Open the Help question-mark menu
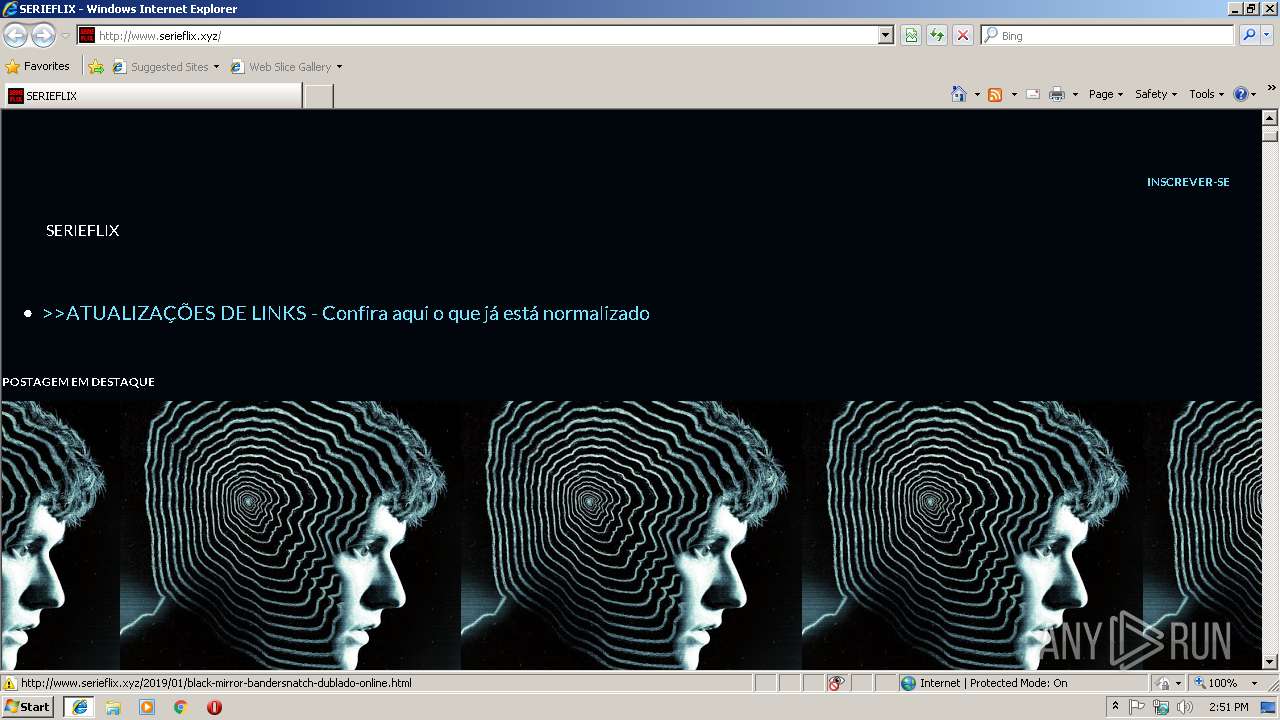The width and height of the screenshot is (1280, 720). pos(1245,94)
